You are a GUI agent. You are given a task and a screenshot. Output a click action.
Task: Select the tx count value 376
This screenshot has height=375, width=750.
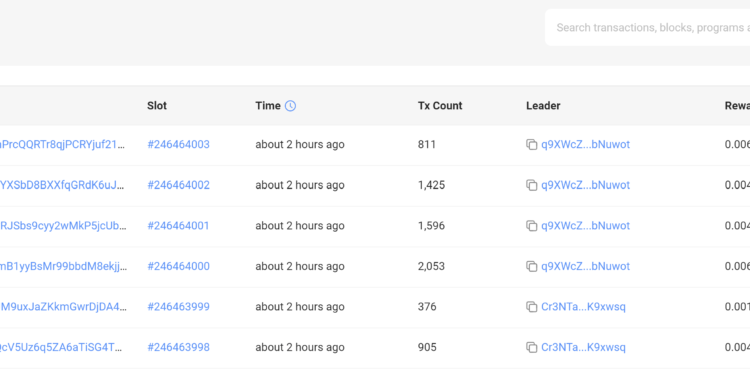[427, 307]
